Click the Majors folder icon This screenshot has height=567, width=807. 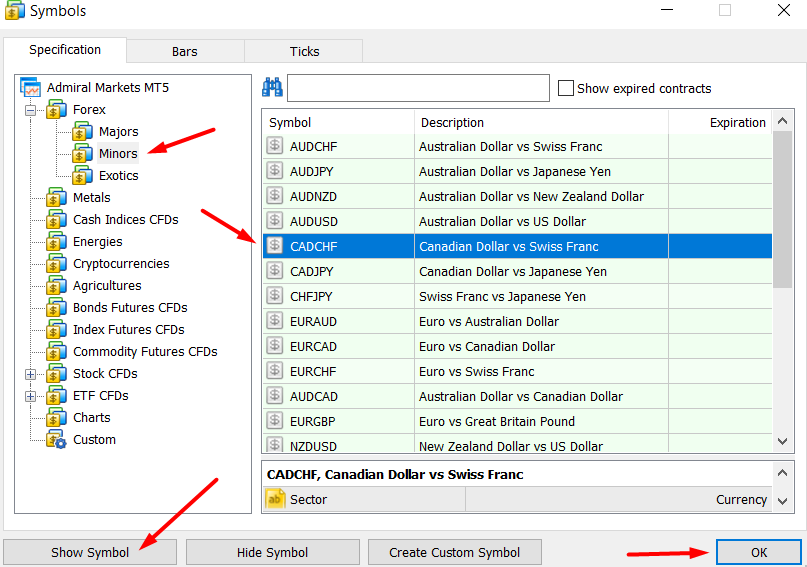[82, 132]
